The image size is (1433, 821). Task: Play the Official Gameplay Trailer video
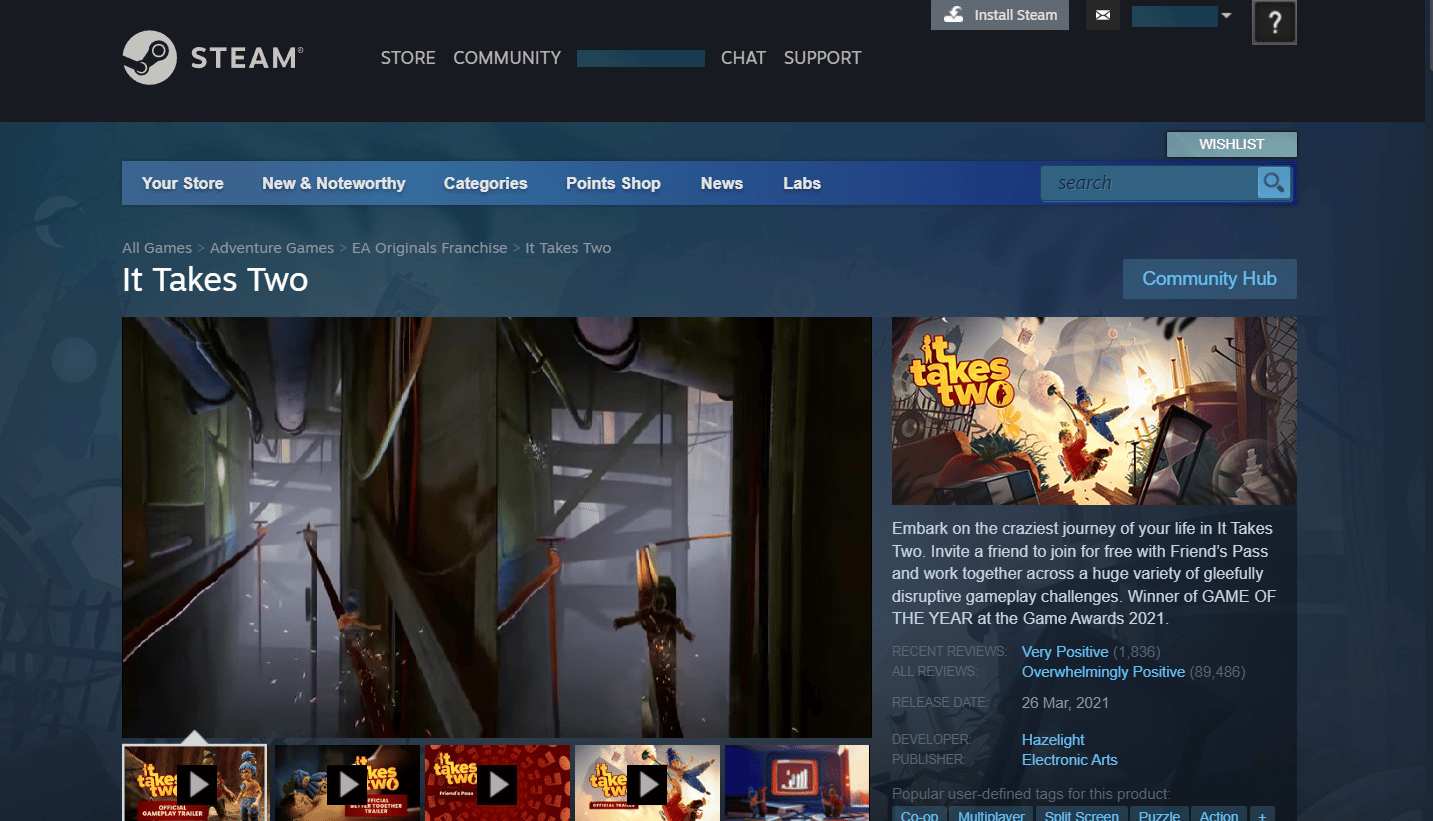(x=196, y=783)
